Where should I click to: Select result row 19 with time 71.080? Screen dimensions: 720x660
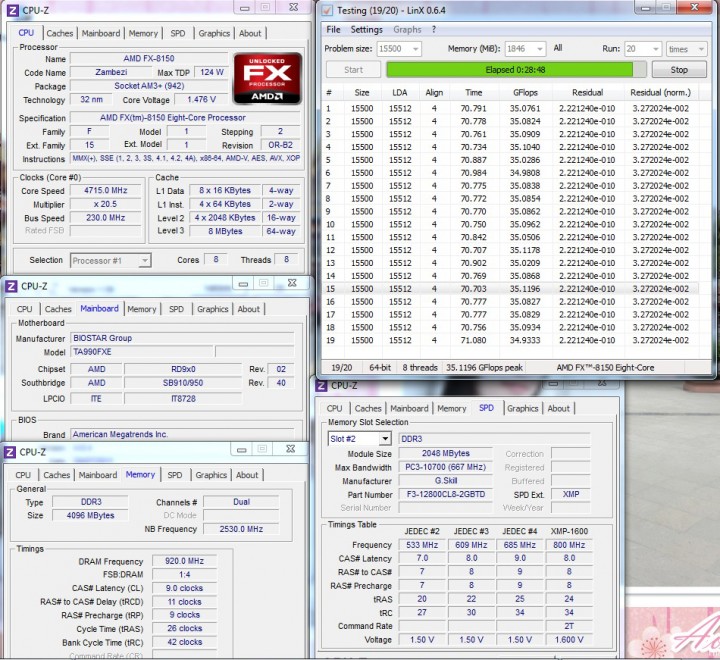510,340
